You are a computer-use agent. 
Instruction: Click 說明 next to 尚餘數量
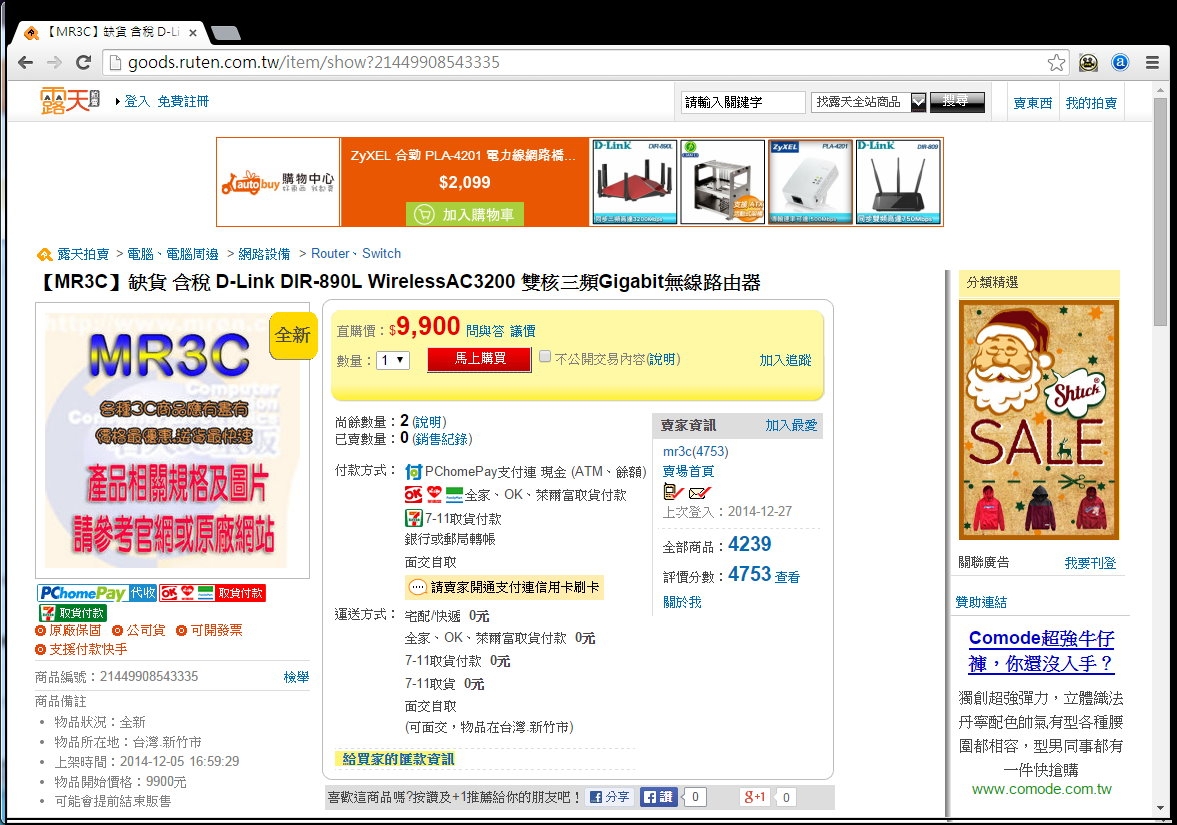coord(429,422)
